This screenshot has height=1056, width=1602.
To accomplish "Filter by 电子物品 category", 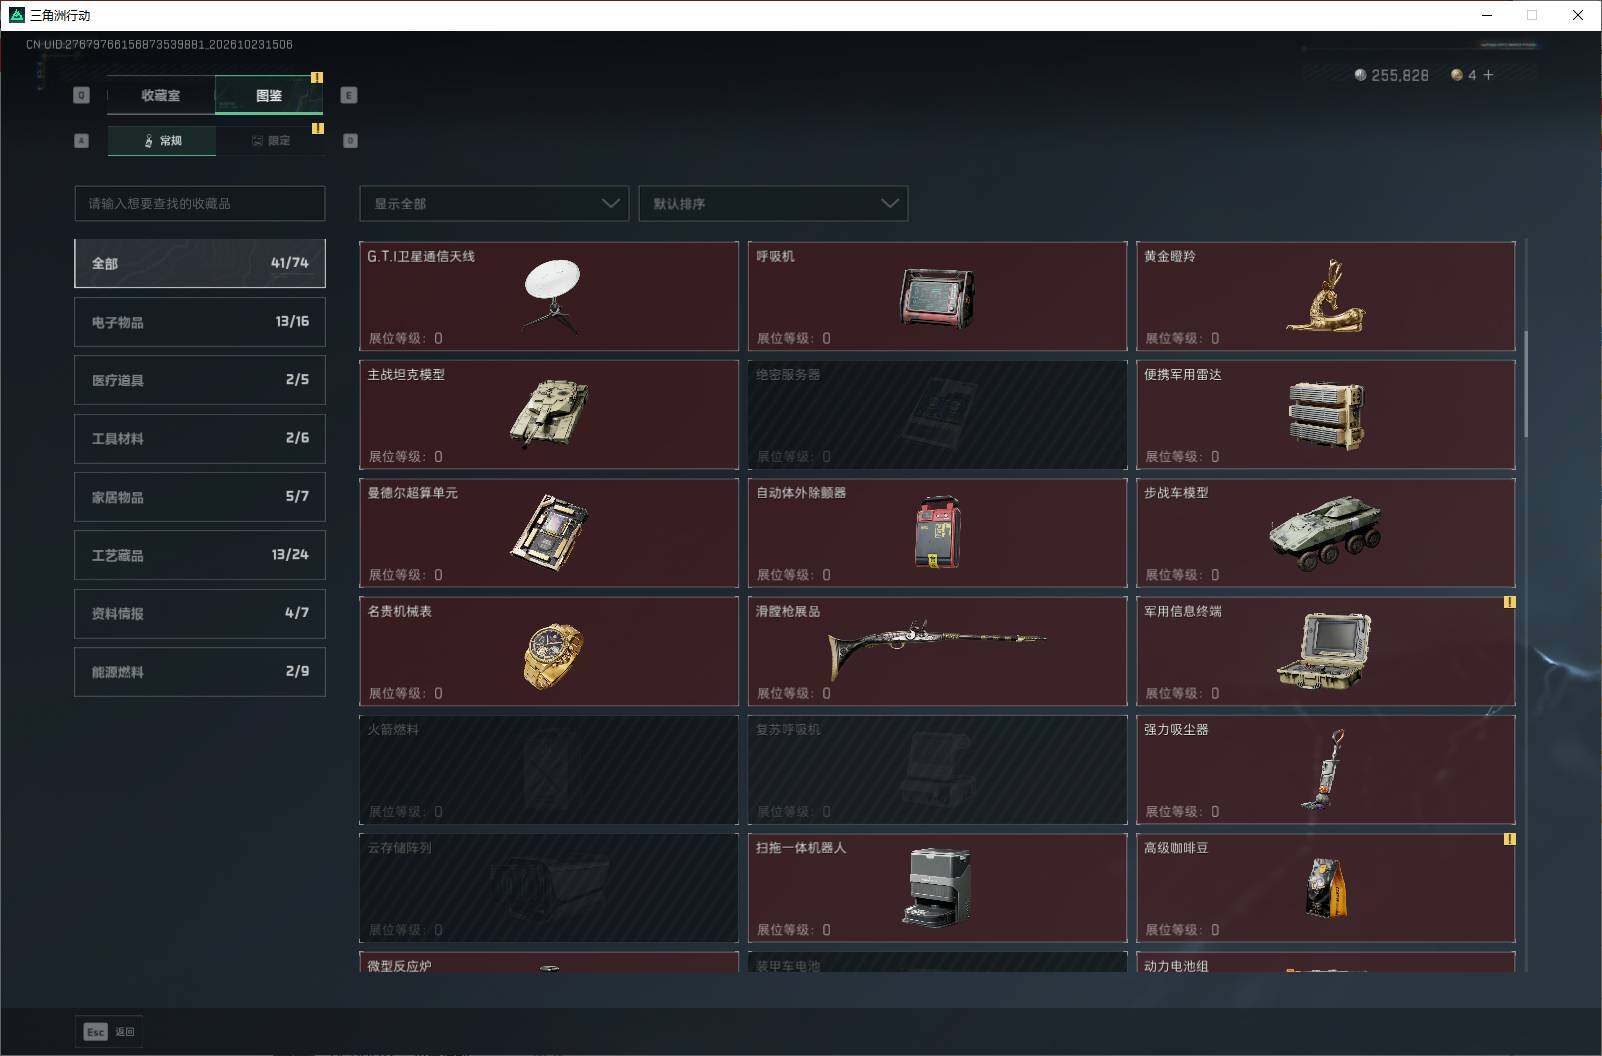I will pos(200,322).
